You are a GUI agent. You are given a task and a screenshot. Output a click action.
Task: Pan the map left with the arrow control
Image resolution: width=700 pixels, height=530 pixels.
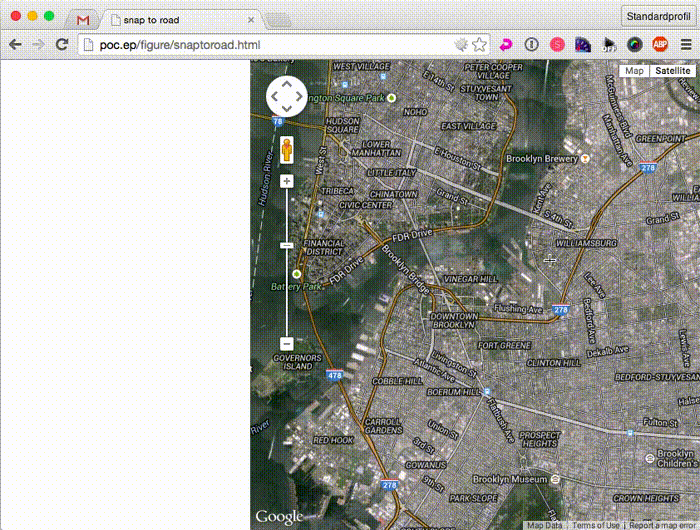(x=274, y=96)
